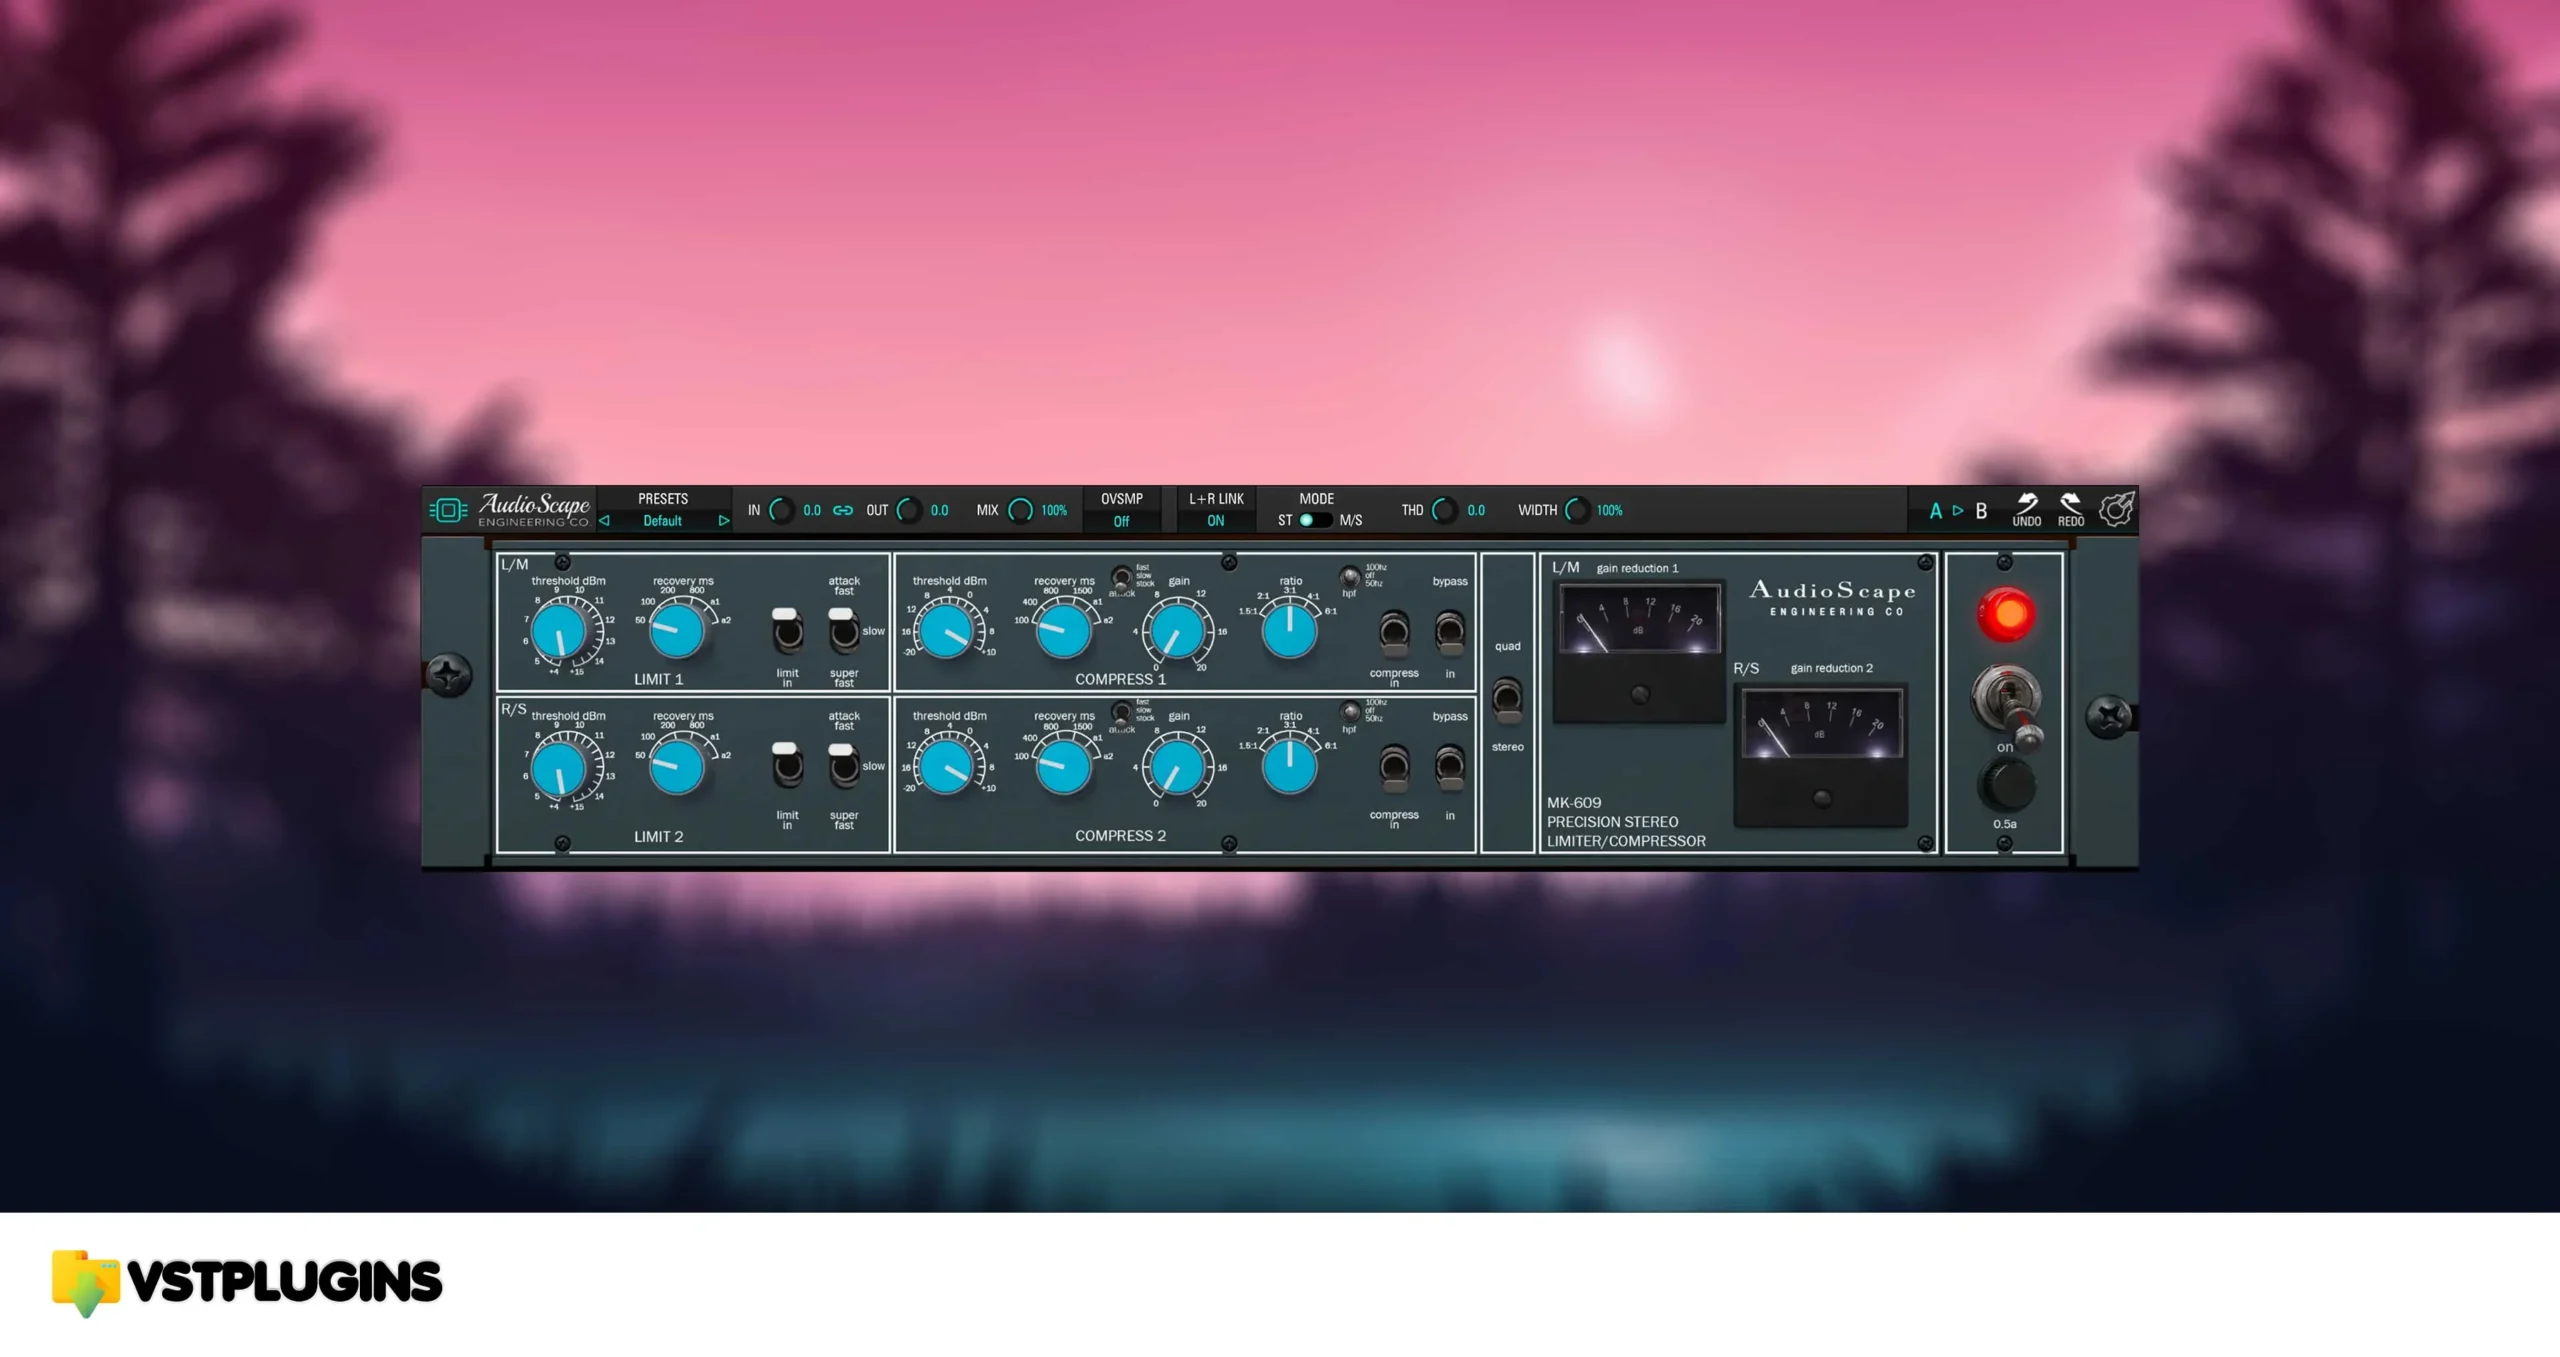This screenshot has width=2560, height=1357.
Task: Click the LIMIT 1 recovery ms knob
Action: (677, 630)
